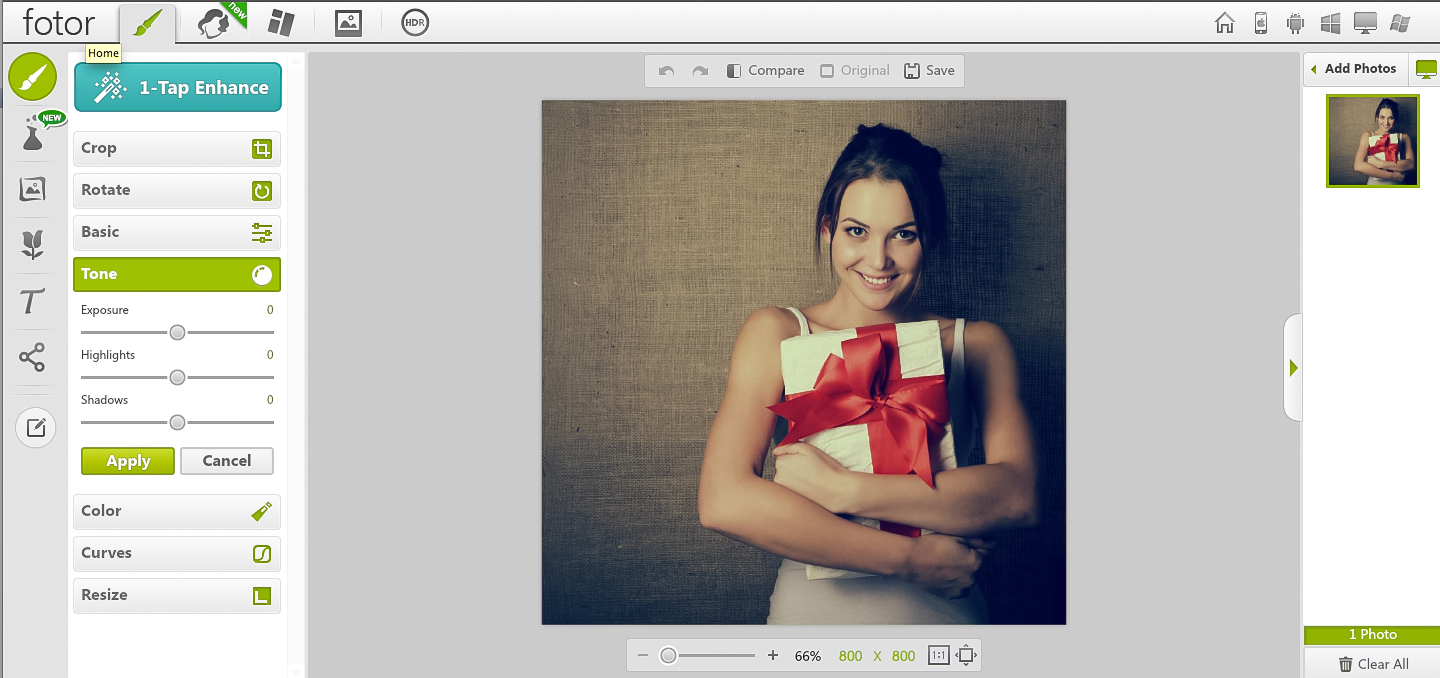Select the green brush Edit sidebar icon
This screenshot has height=678, width=1440.
33,77
